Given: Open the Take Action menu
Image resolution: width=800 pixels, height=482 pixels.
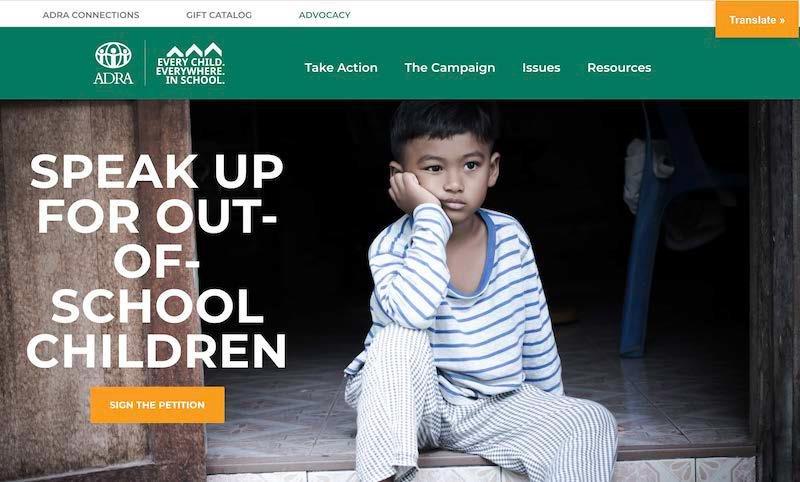Looking at the screenshot, I should (341, 67).
